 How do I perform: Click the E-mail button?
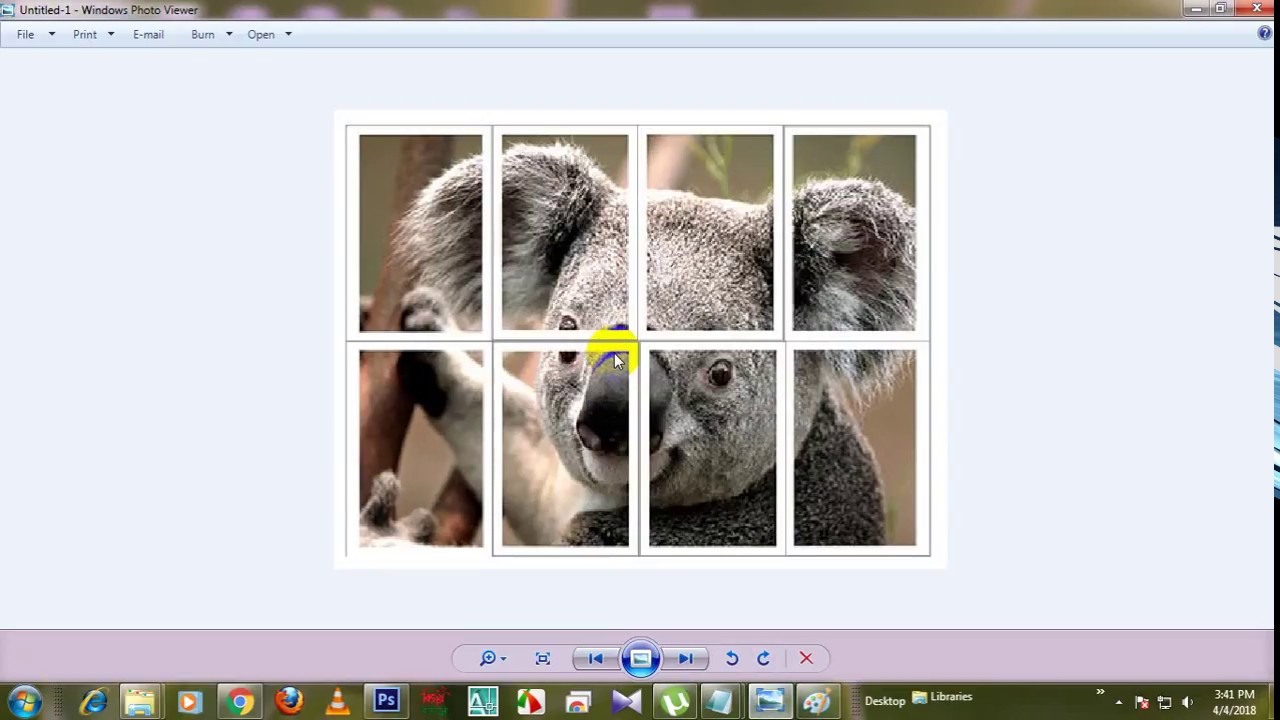coord(148,34)
